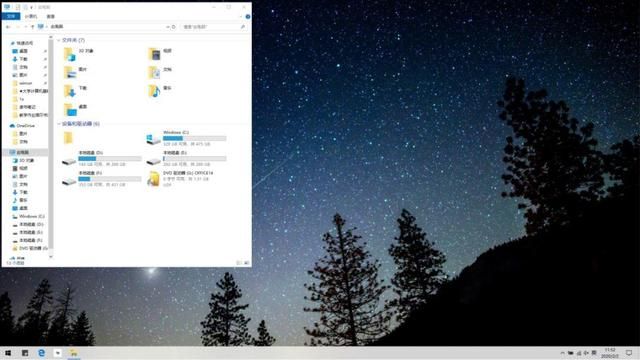Screen dimensions: 640x360
Task: Open the File tab
Action: pyautogui.click(x=11, y=16)
